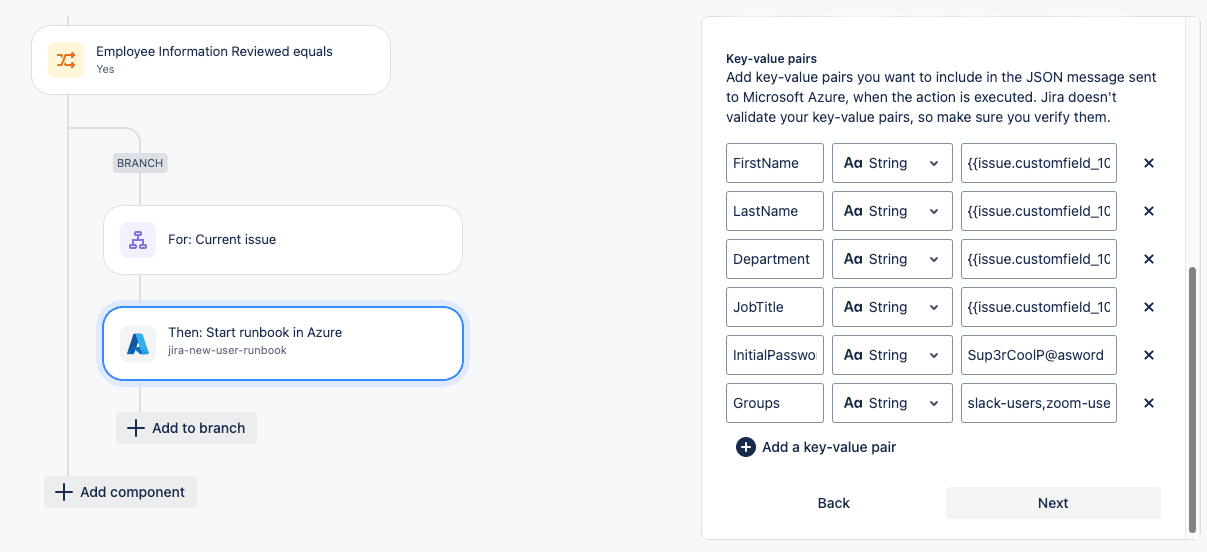Click the LastName key field
This screenshot has width=1207, height=552.
775,211
